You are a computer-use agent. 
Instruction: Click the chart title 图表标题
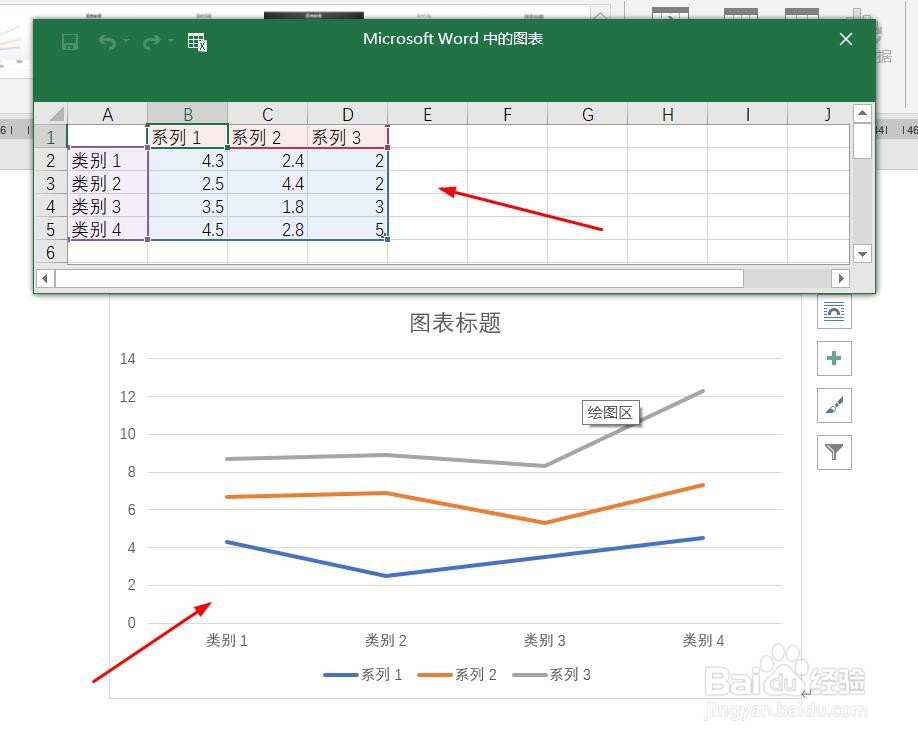(x=455, y=323)
